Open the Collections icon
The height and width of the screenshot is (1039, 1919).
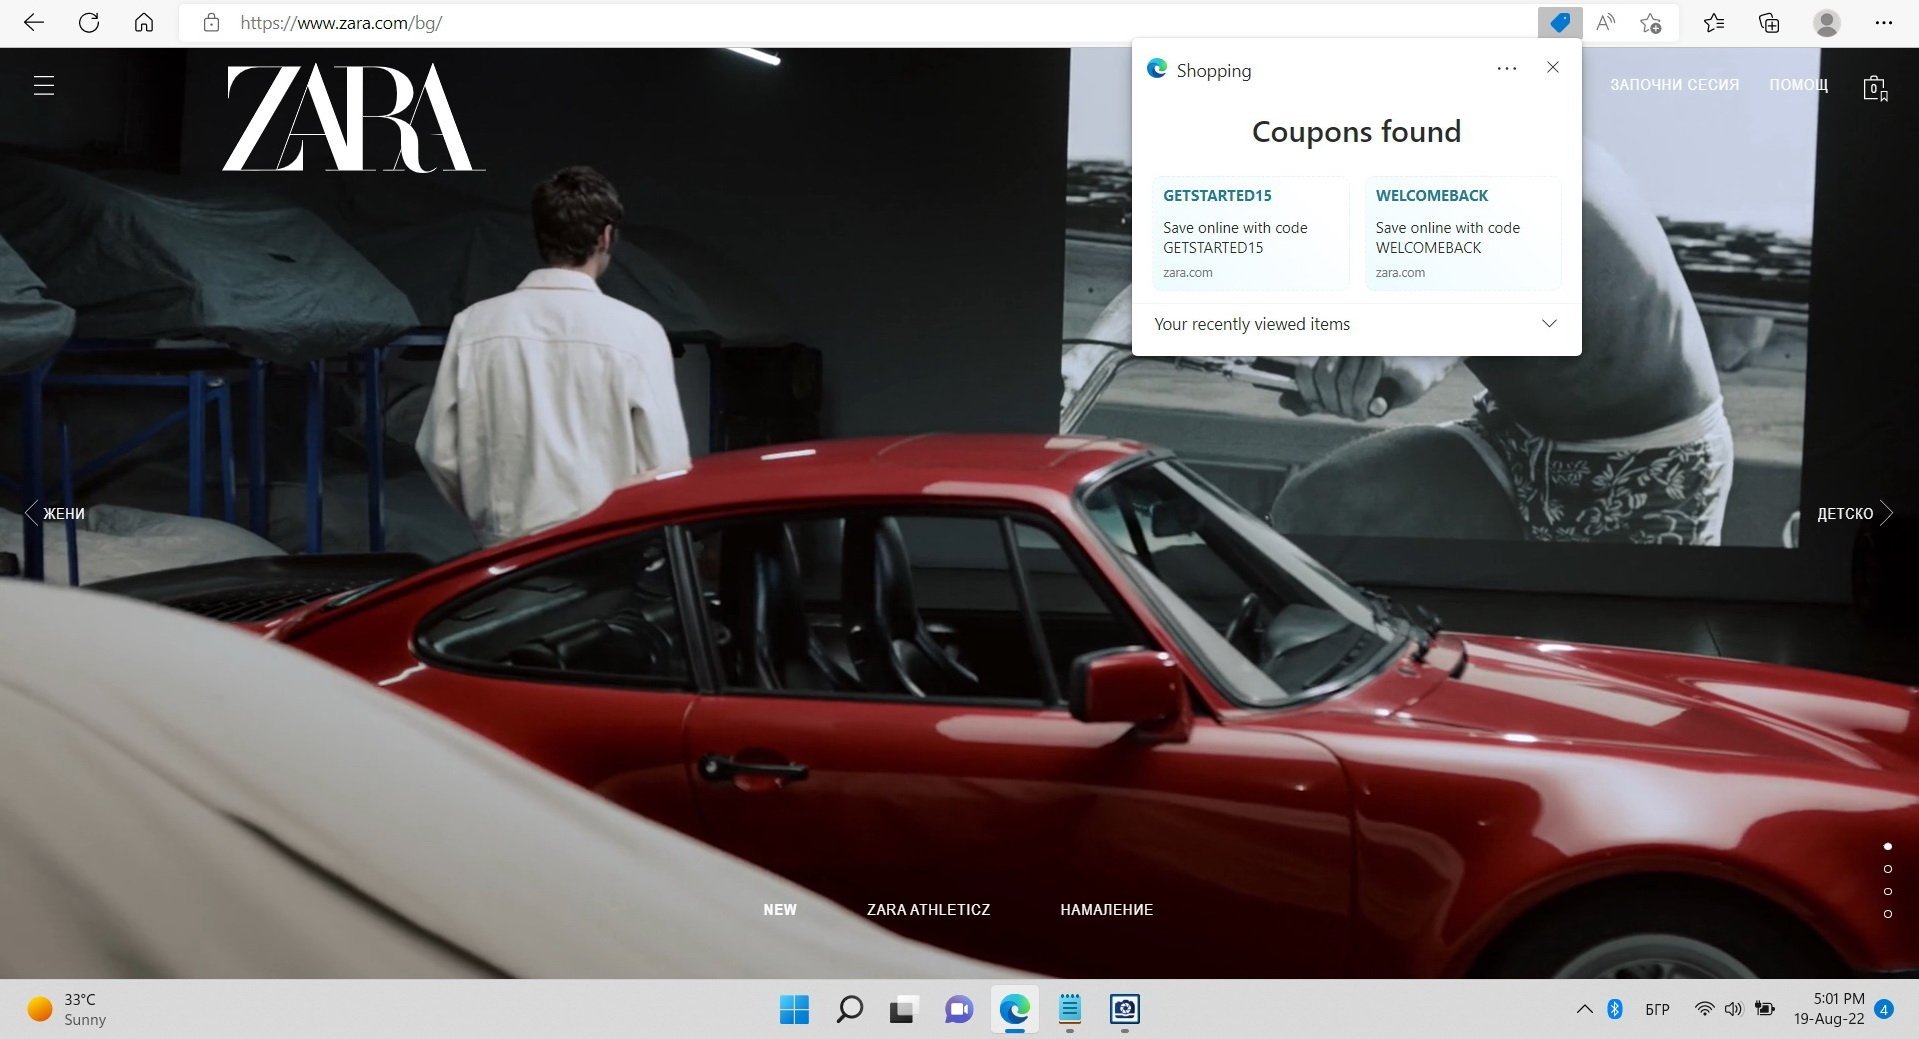point(1769,23)
